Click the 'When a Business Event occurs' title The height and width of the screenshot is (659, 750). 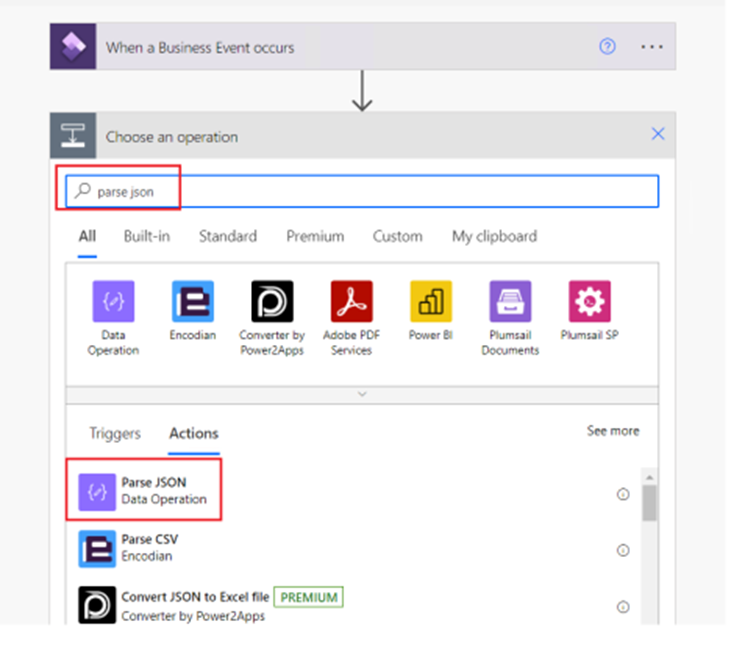click(200, 48)
